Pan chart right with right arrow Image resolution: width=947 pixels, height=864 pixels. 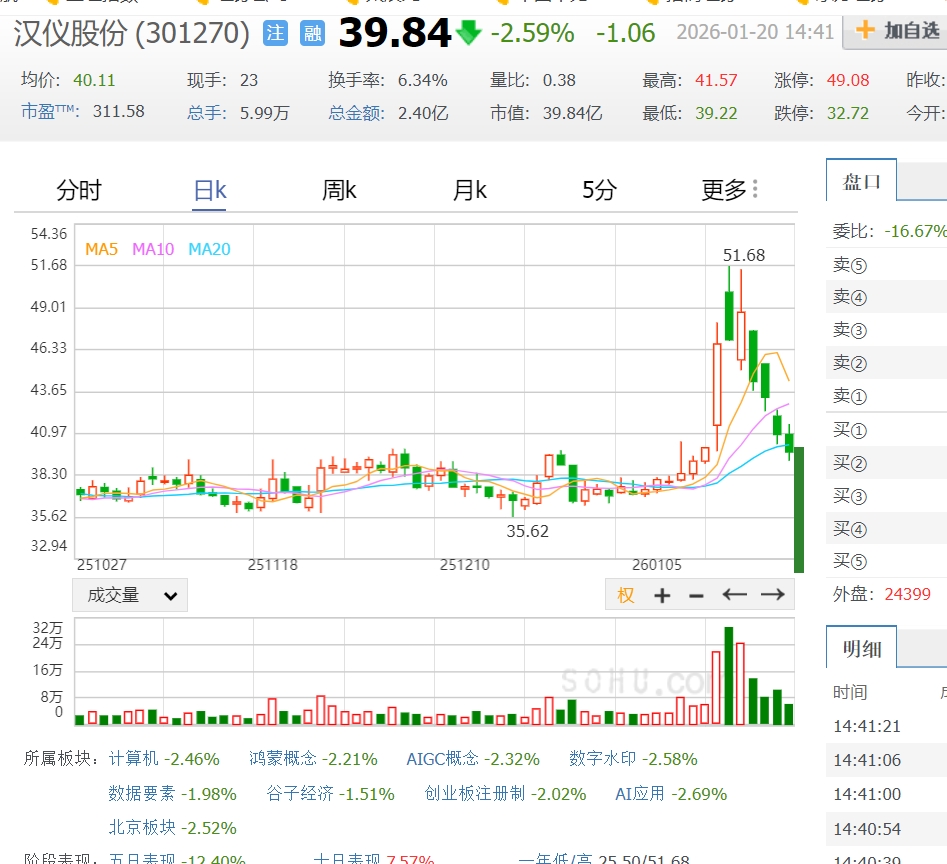pos(772,595)
